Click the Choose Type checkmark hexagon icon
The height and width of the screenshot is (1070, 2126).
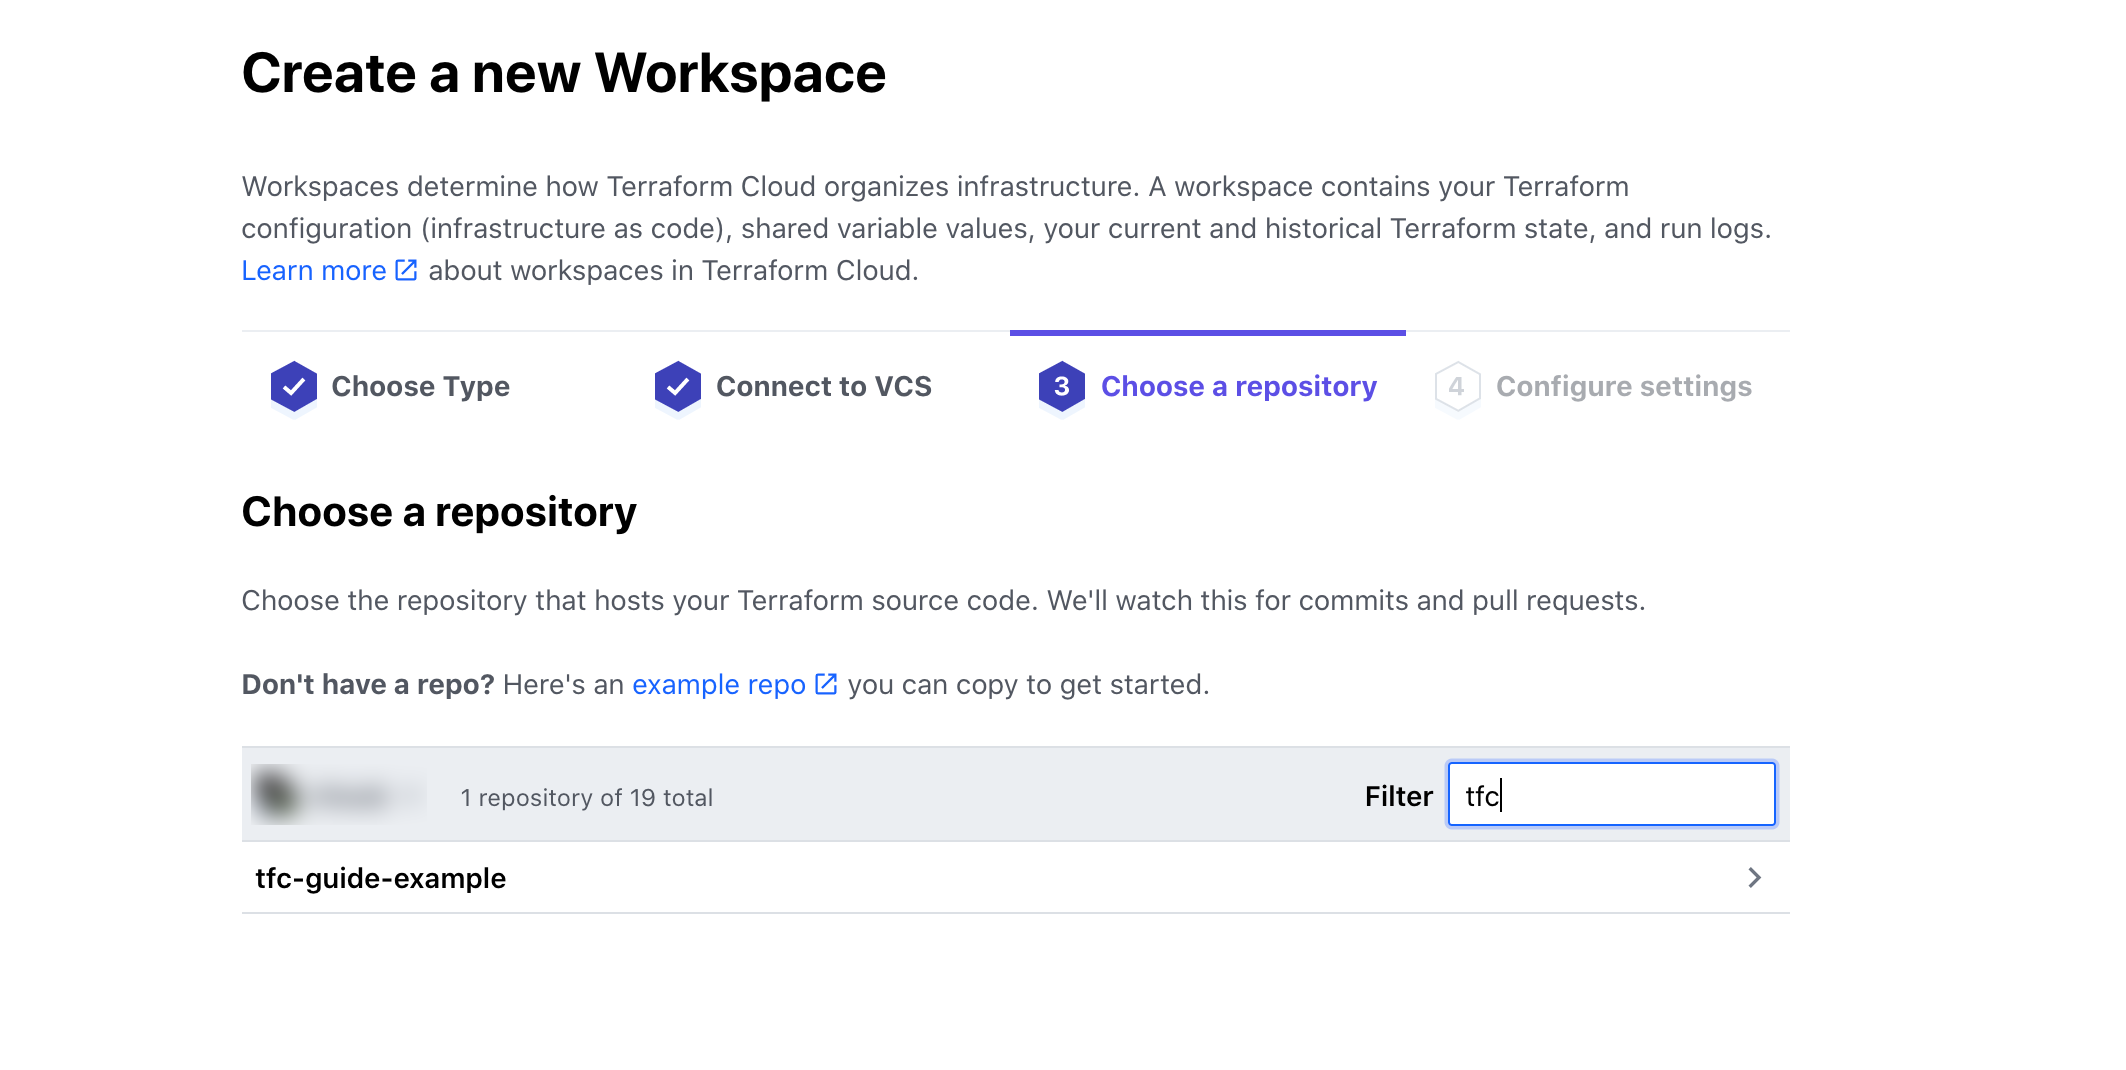294,387
